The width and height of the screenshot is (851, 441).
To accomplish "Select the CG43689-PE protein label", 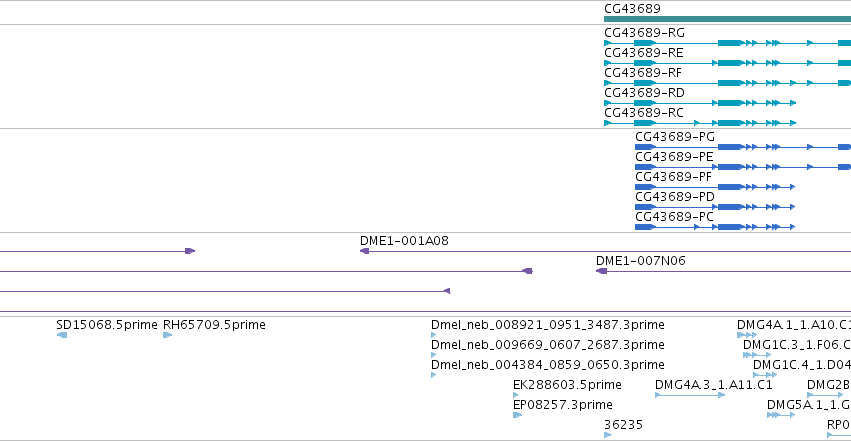I will 674,157.
